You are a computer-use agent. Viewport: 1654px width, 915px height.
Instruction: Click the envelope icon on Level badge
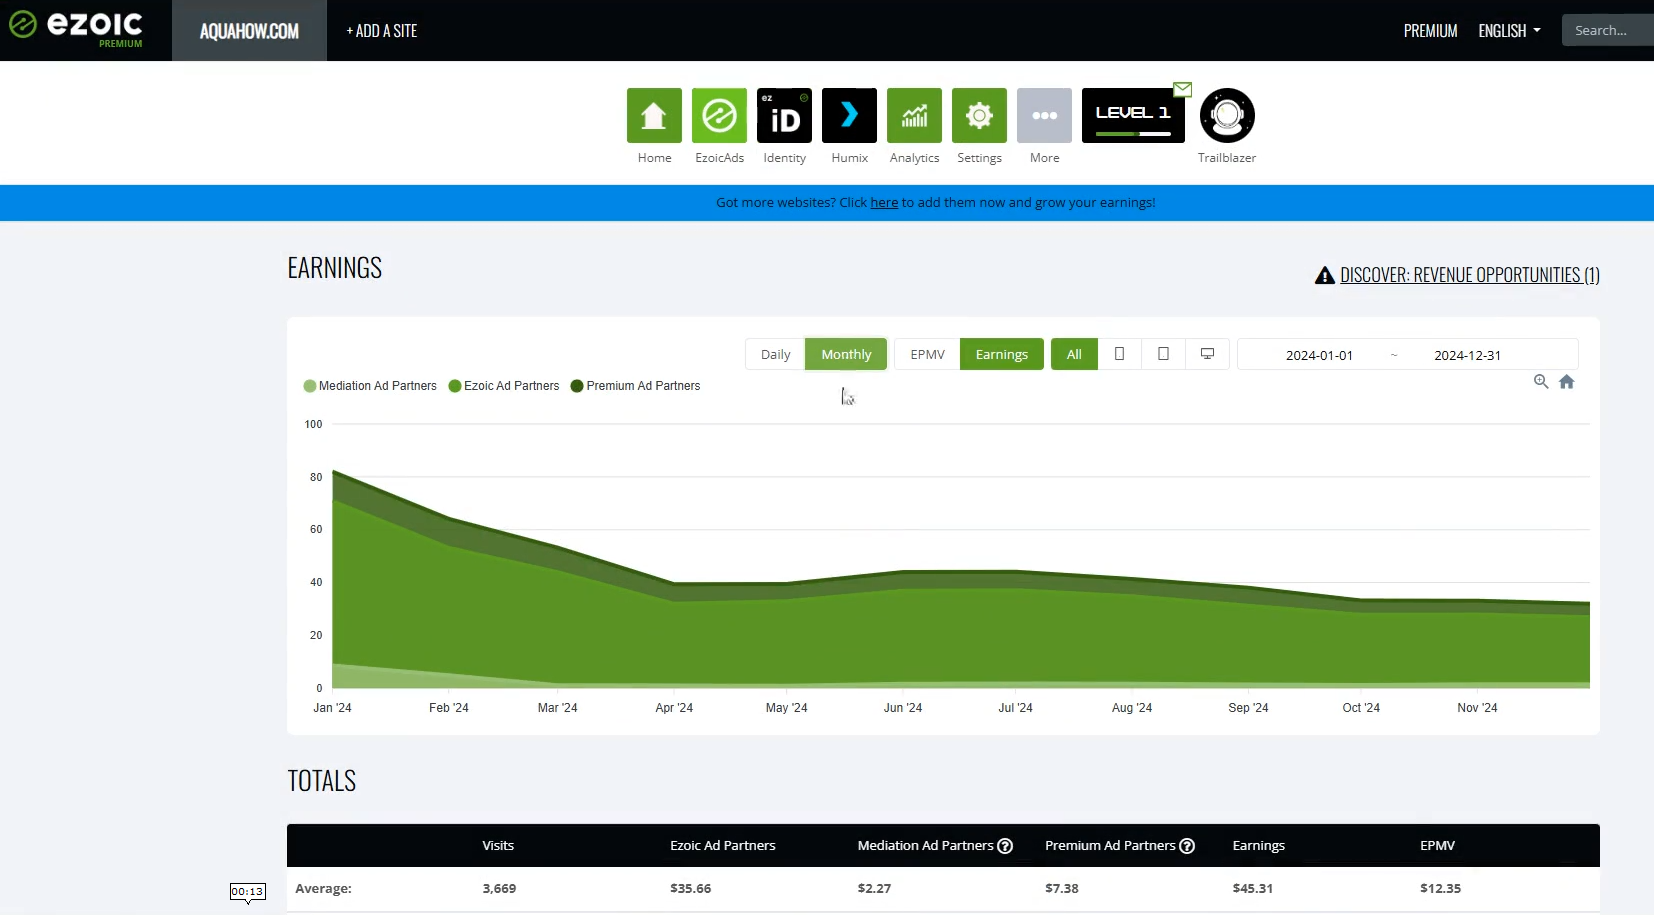pos(1182,89)
